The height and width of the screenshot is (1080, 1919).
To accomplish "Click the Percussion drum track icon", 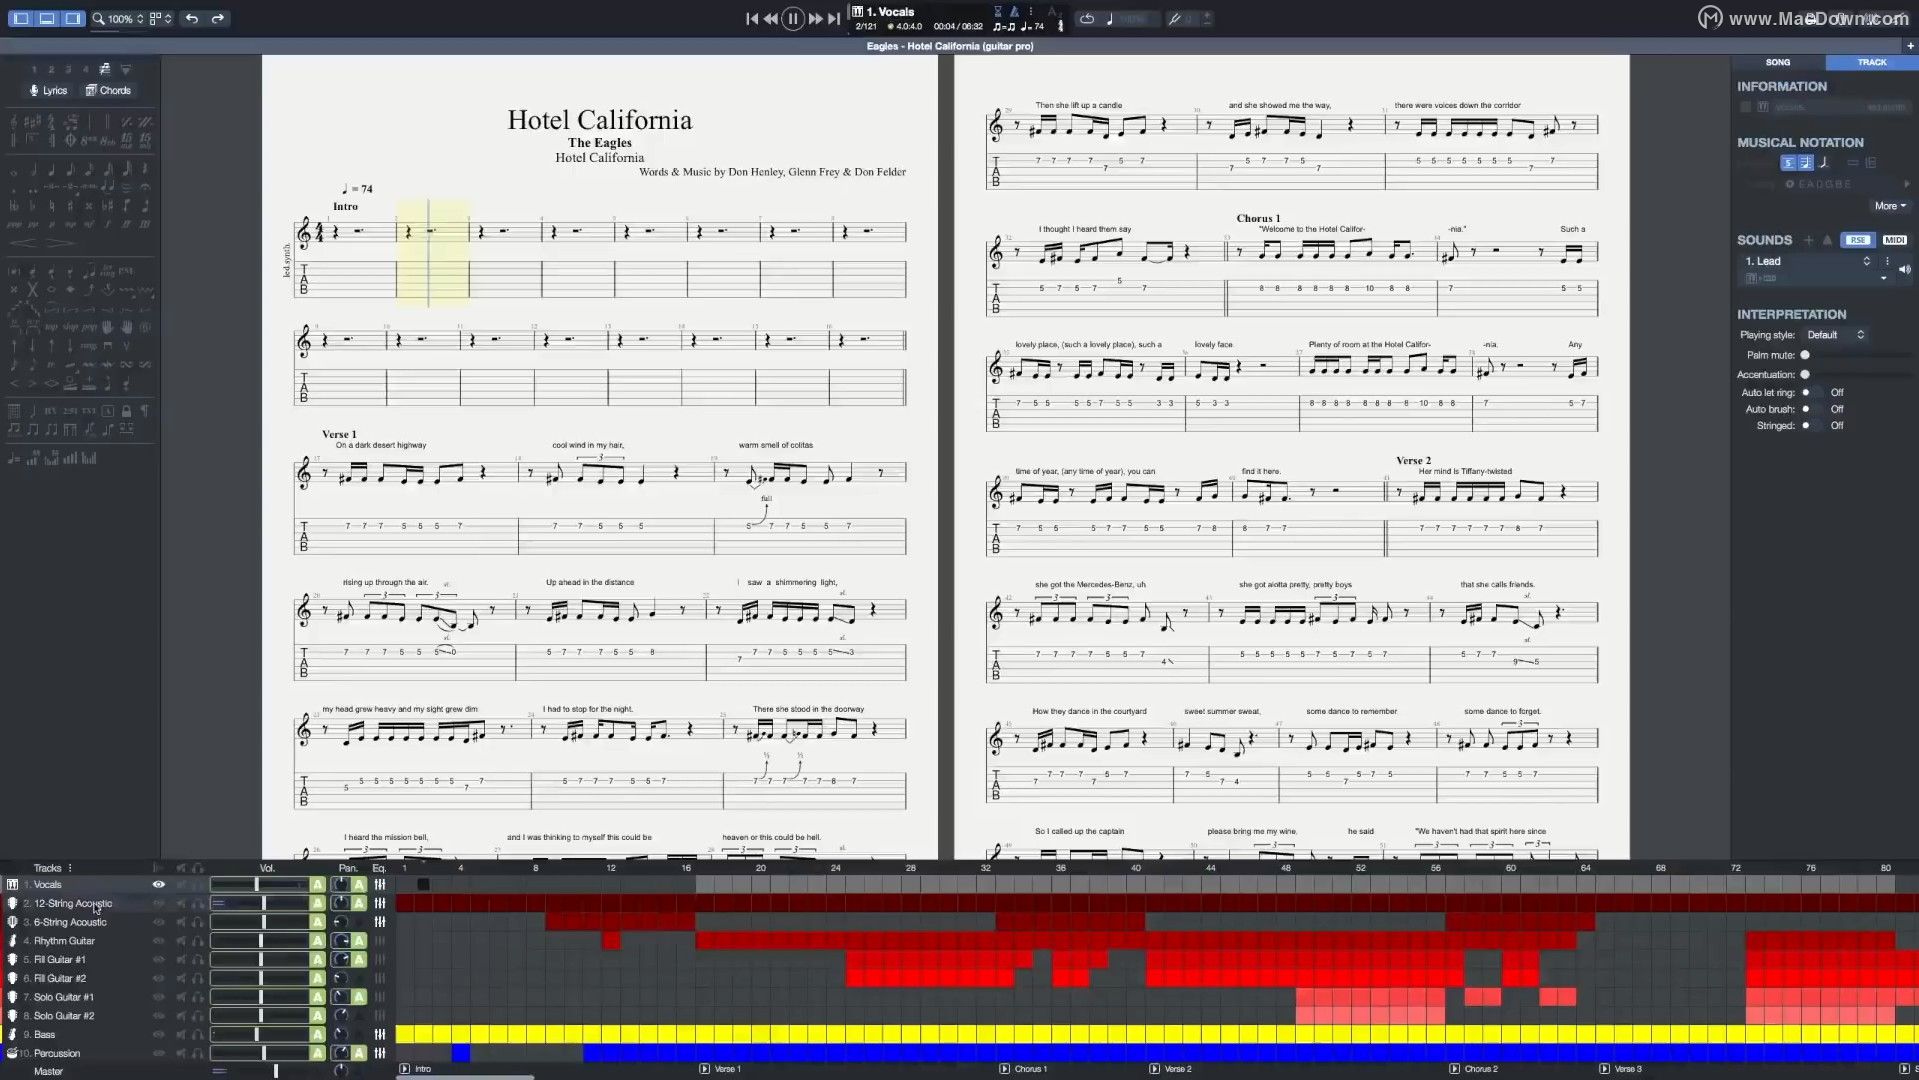I will [12, 1053].
